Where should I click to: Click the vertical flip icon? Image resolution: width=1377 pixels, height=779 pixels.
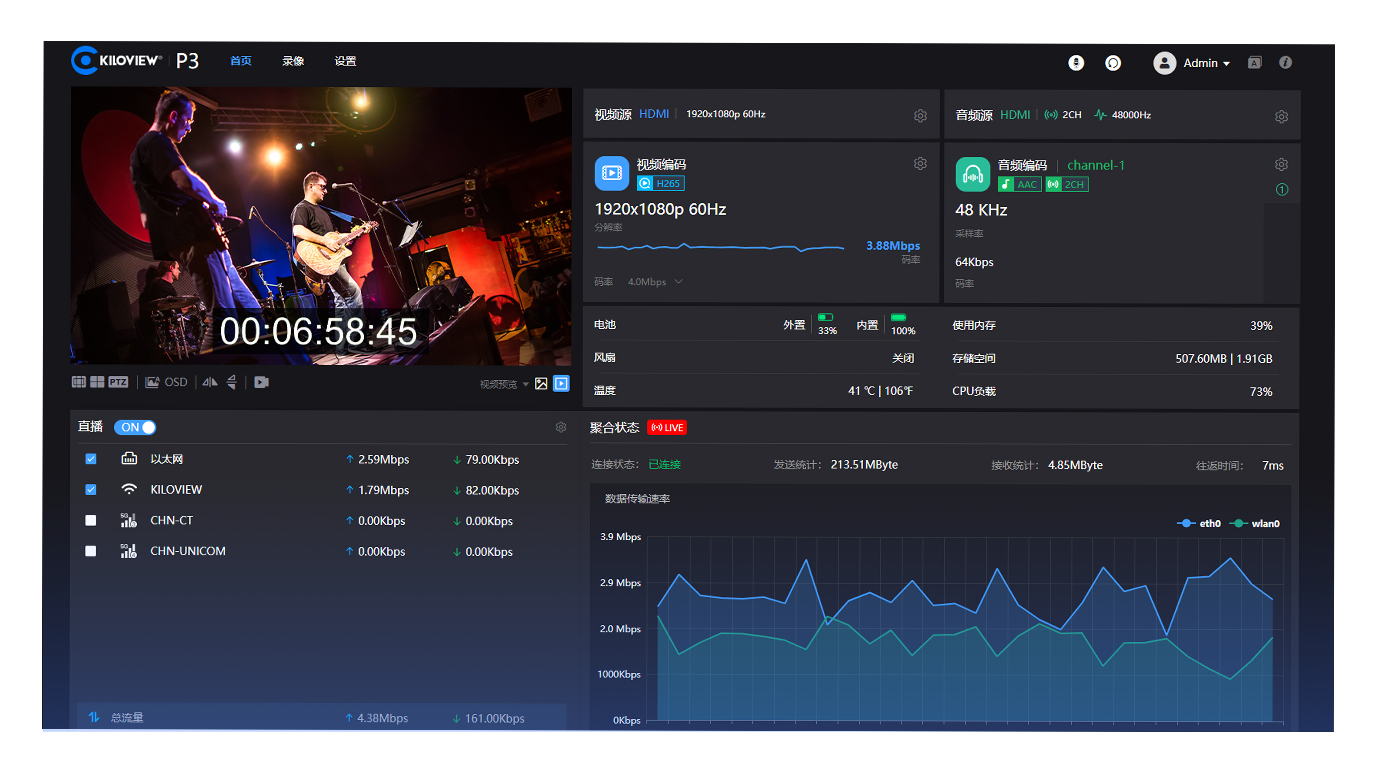point(232,382)
